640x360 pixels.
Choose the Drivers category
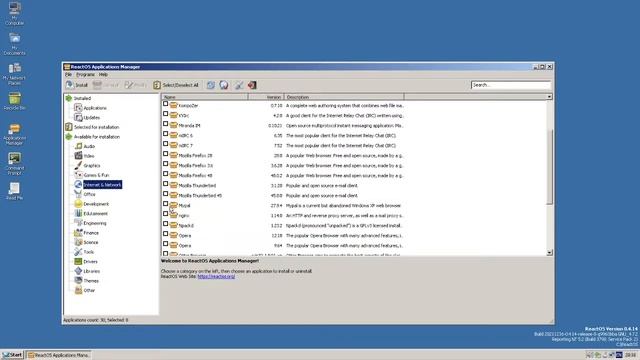[x=90, y=262]
